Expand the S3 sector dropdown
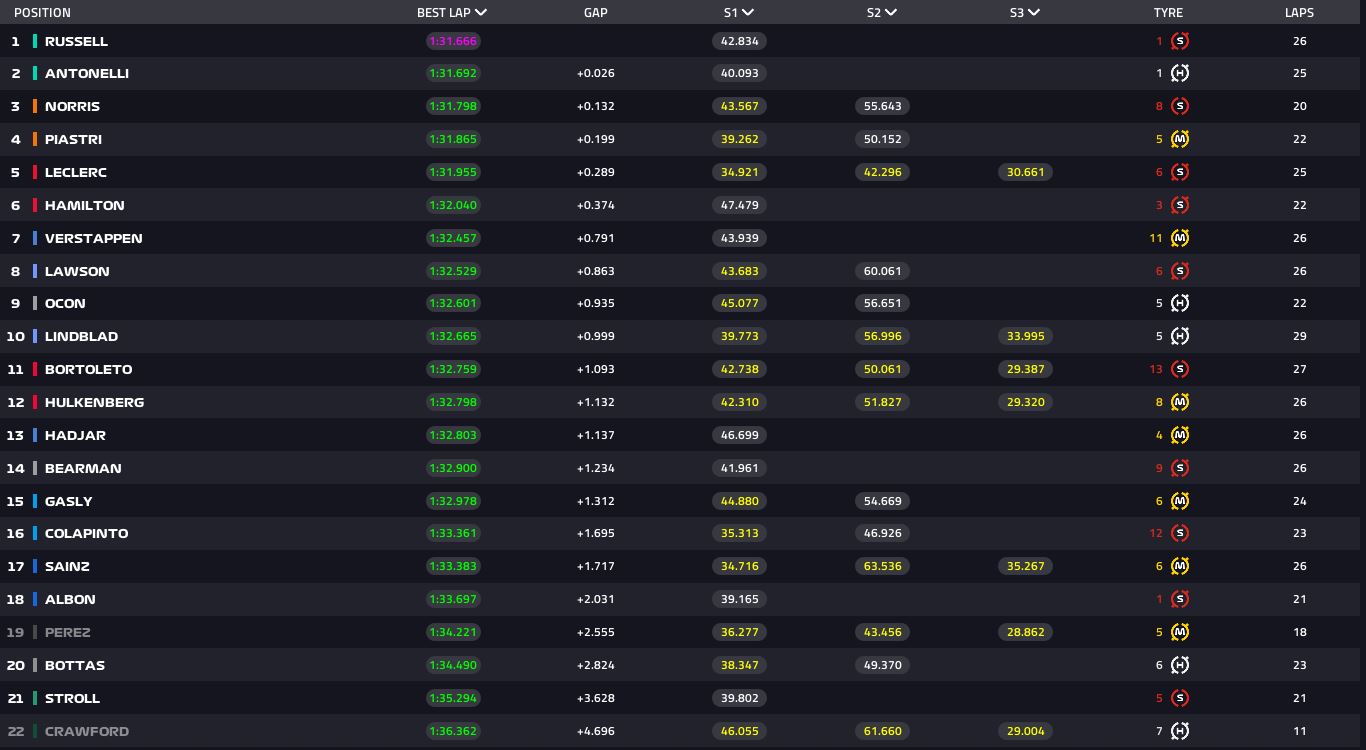 point(1034,13)
